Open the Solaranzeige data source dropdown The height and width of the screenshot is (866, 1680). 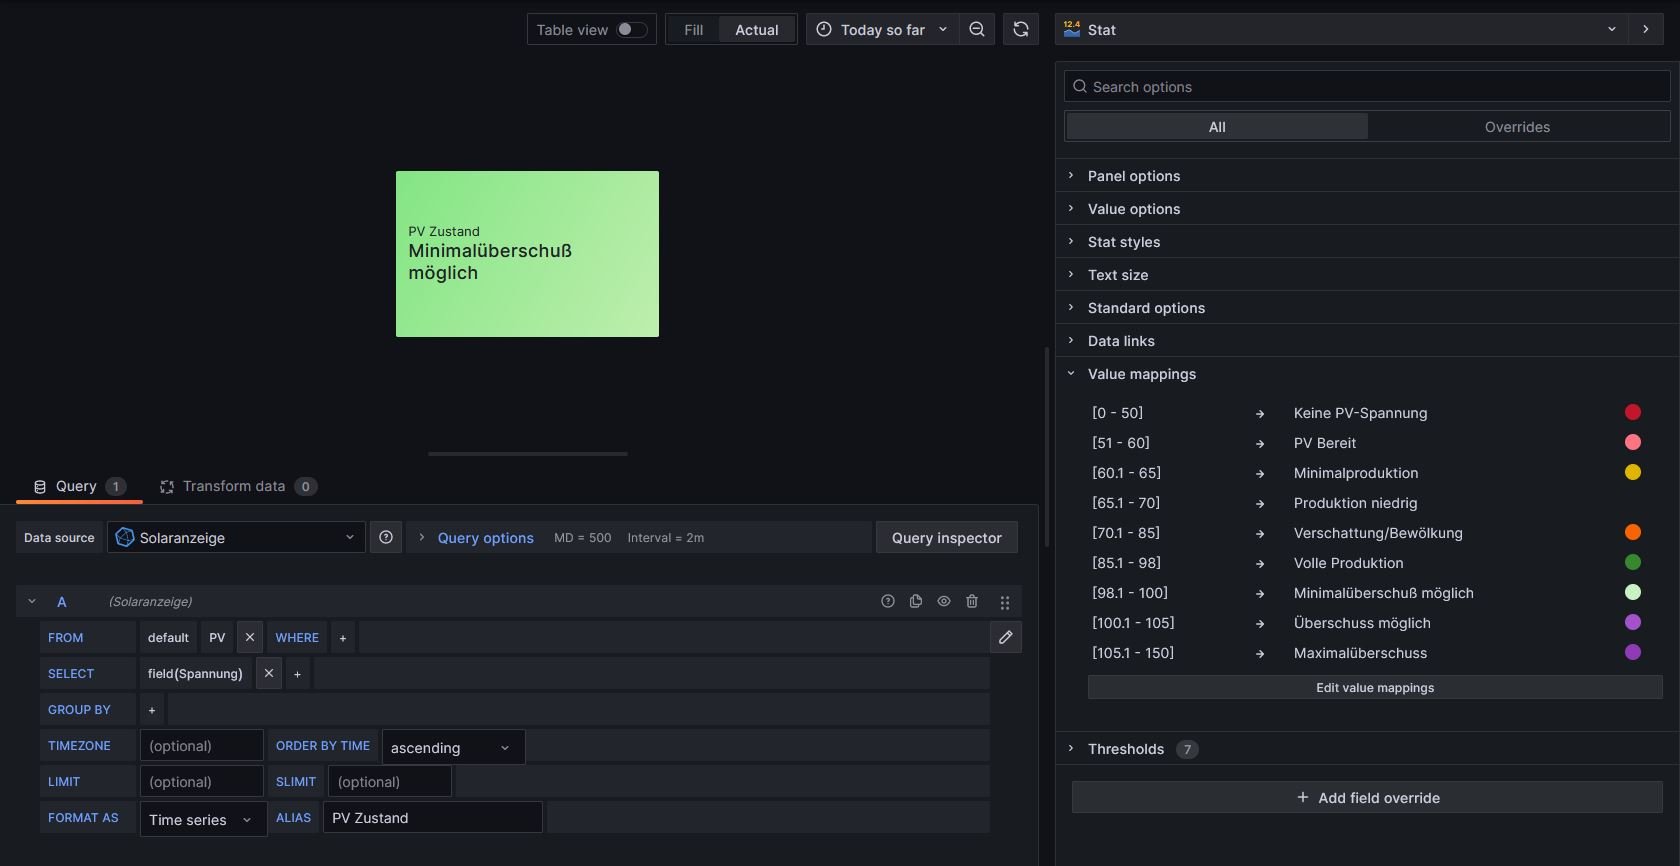pos(236,537)
